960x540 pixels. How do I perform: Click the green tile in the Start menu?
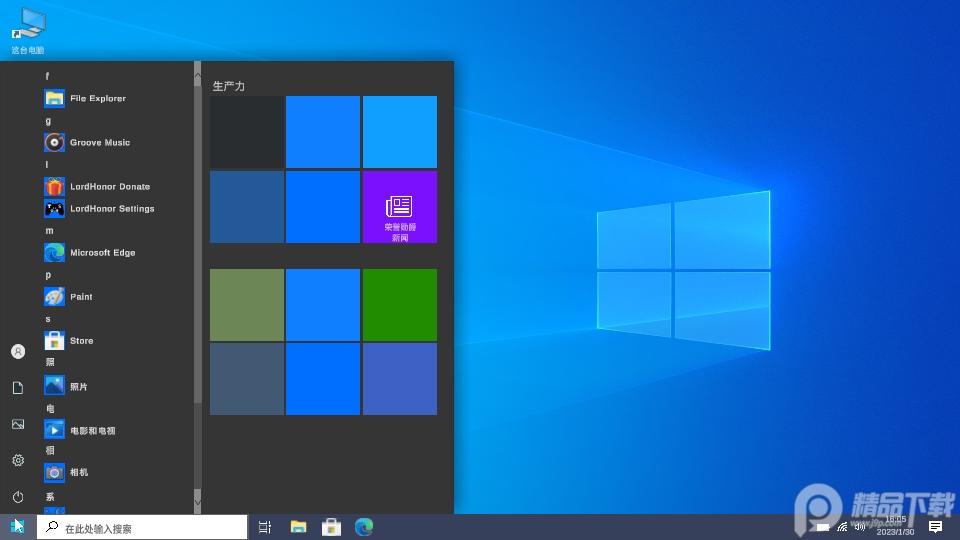[x=399, y=305]
